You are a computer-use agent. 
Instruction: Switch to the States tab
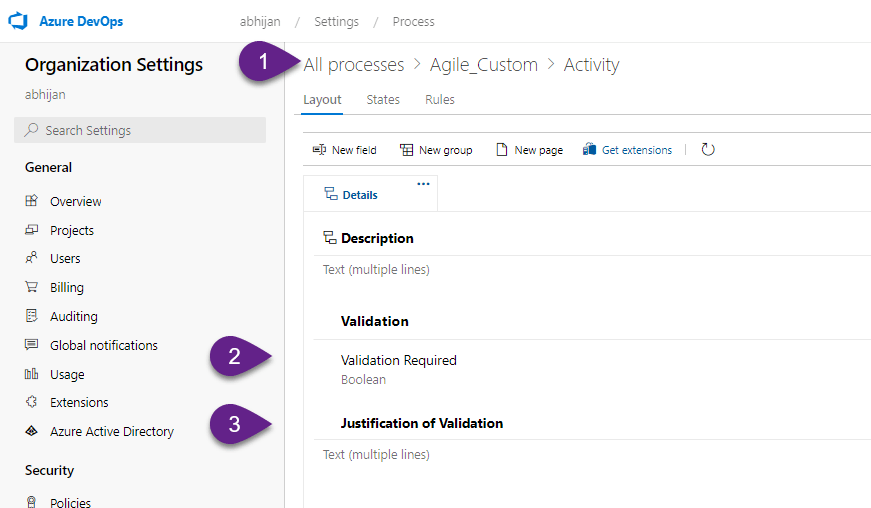pos(383,100)
